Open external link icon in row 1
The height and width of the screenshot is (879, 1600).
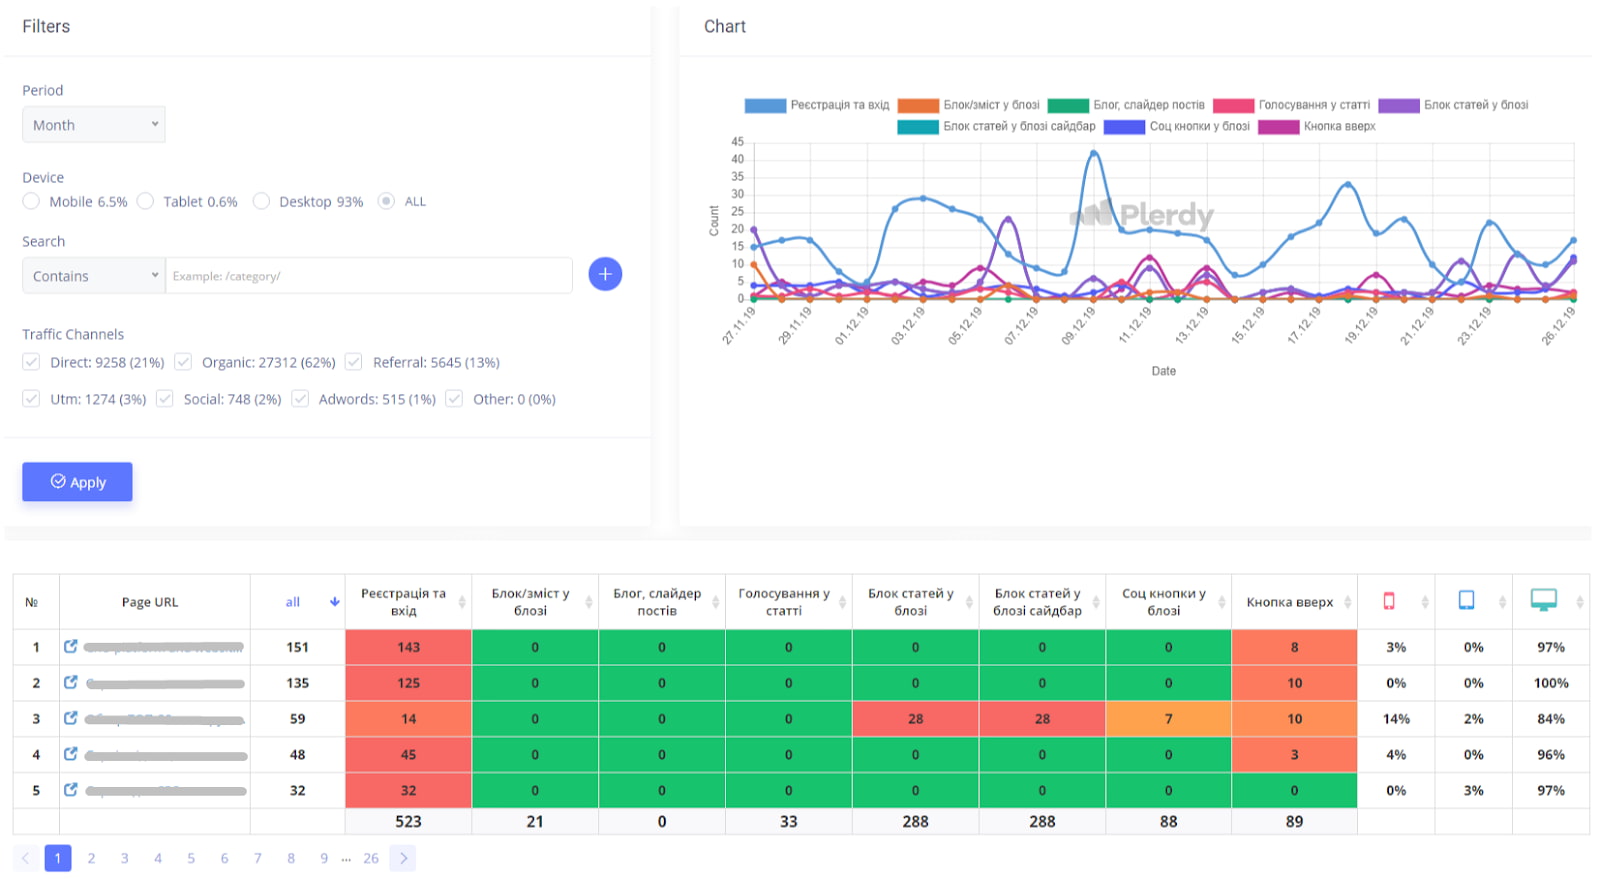(71, 647)
